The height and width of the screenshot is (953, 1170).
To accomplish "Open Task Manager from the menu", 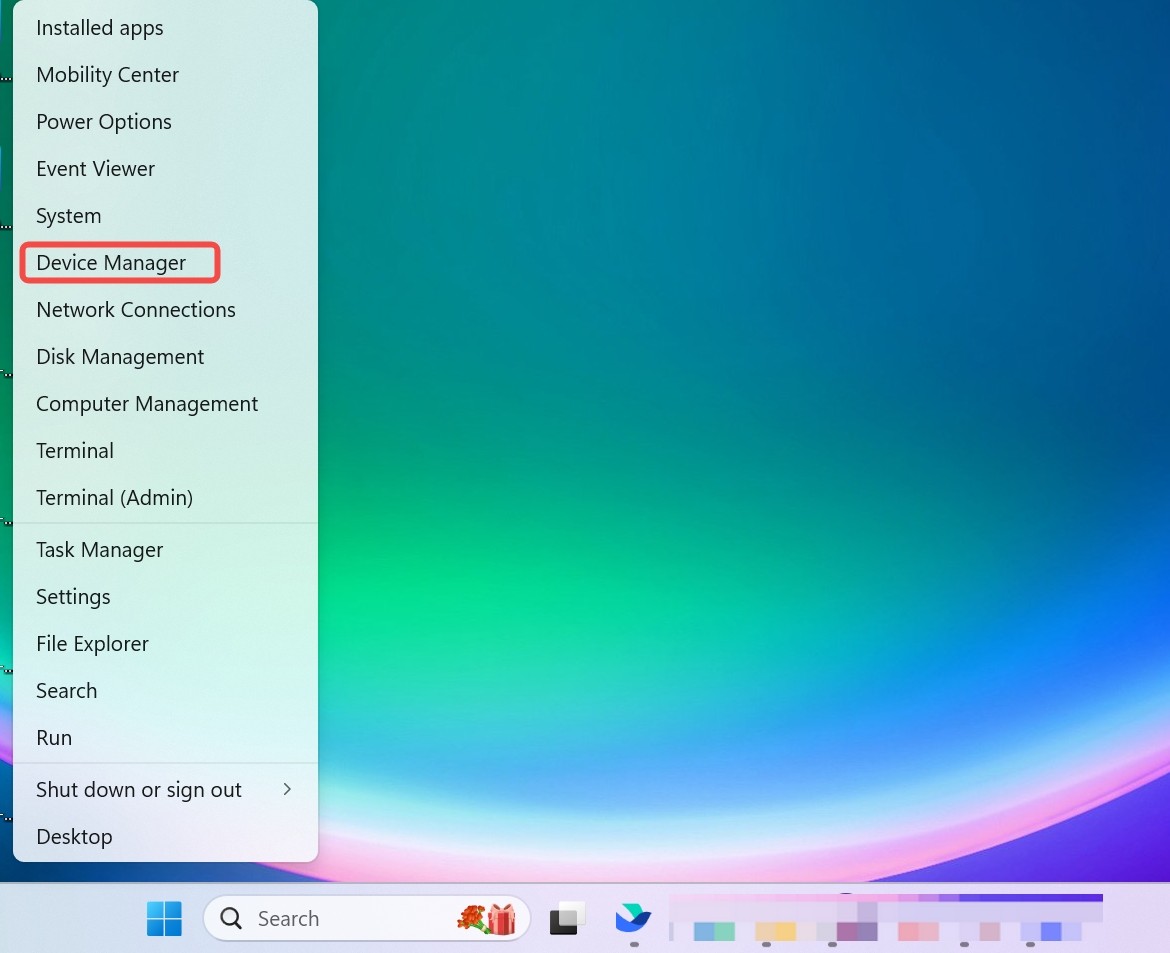I will [x=100, y=550].
